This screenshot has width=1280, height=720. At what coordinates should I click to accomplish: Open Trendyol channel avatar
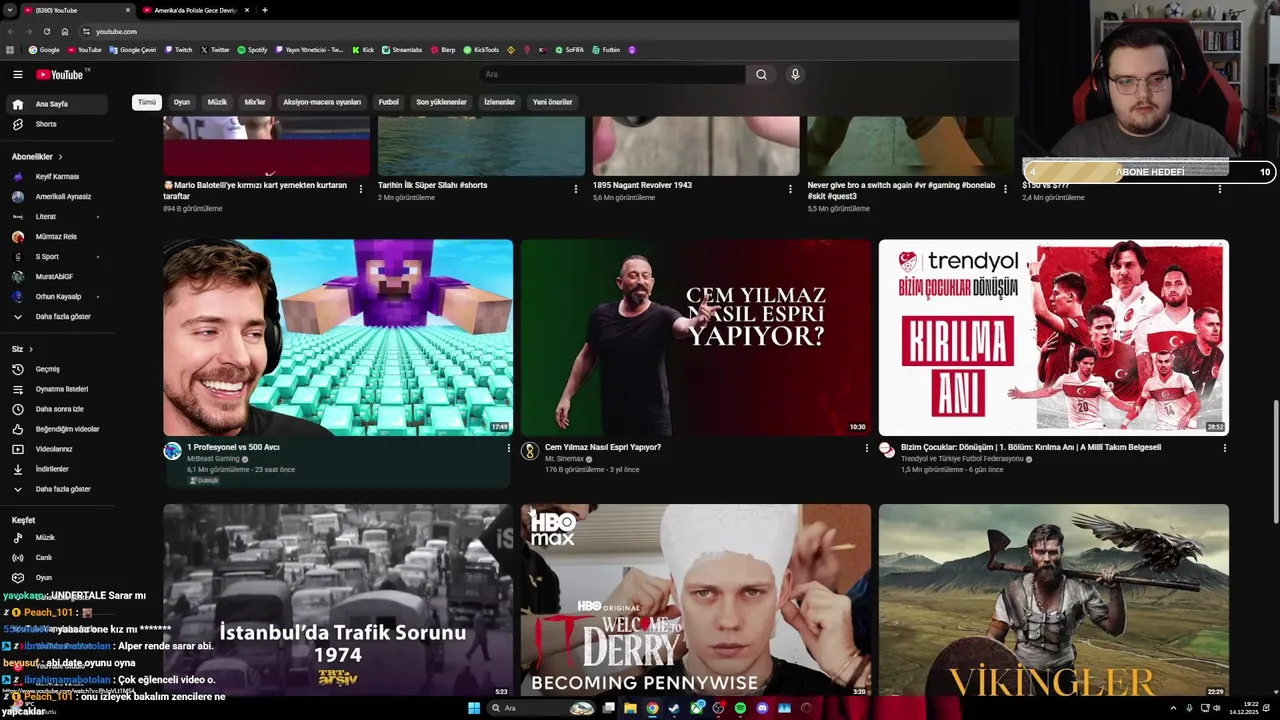point(887,450)
